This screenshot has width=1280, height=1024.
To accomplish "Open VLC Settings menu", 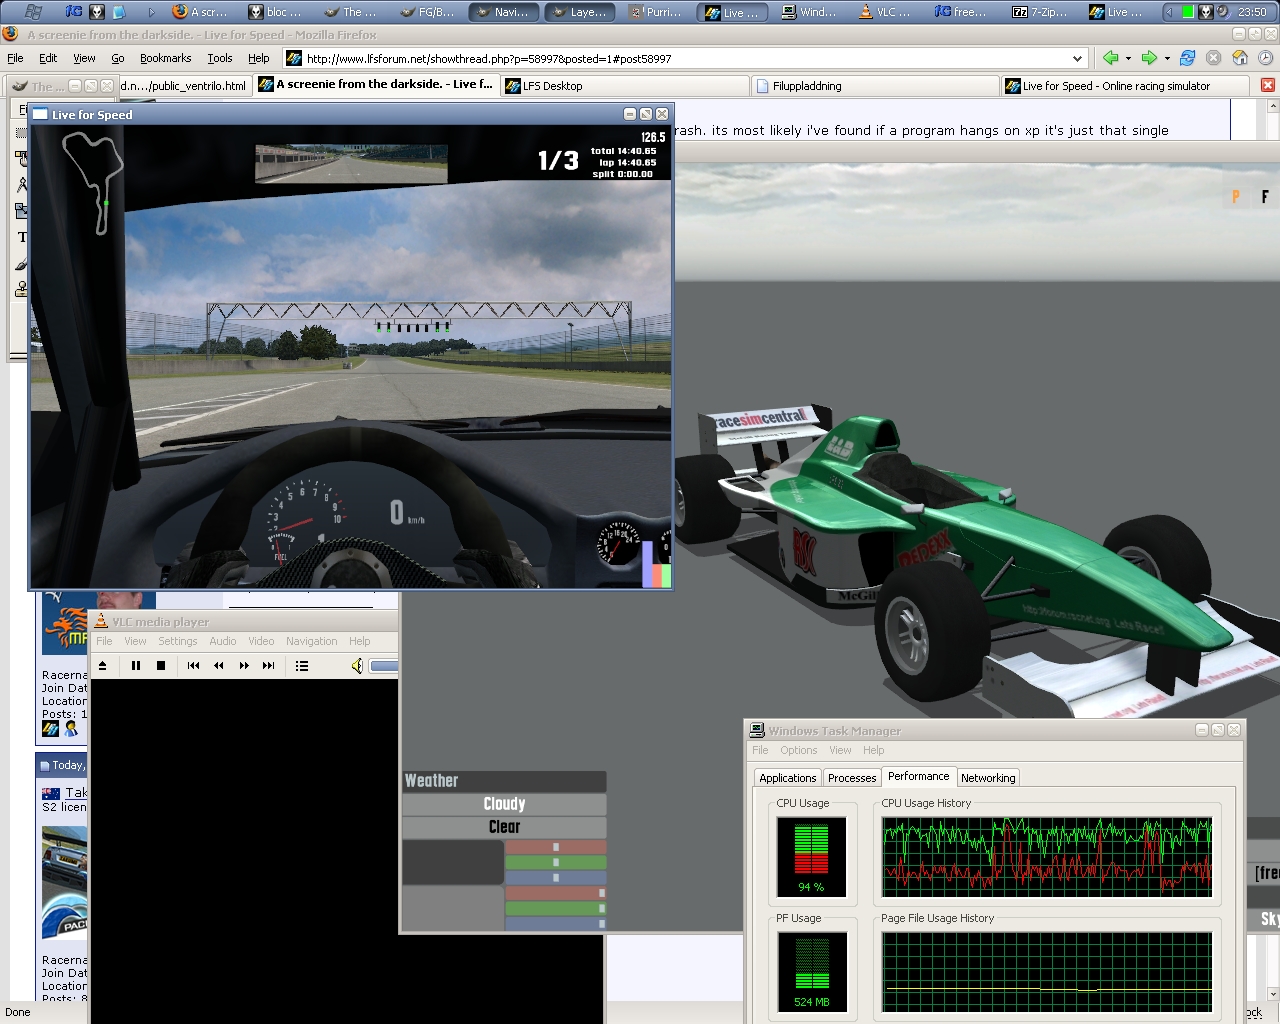I will point(178,641).
